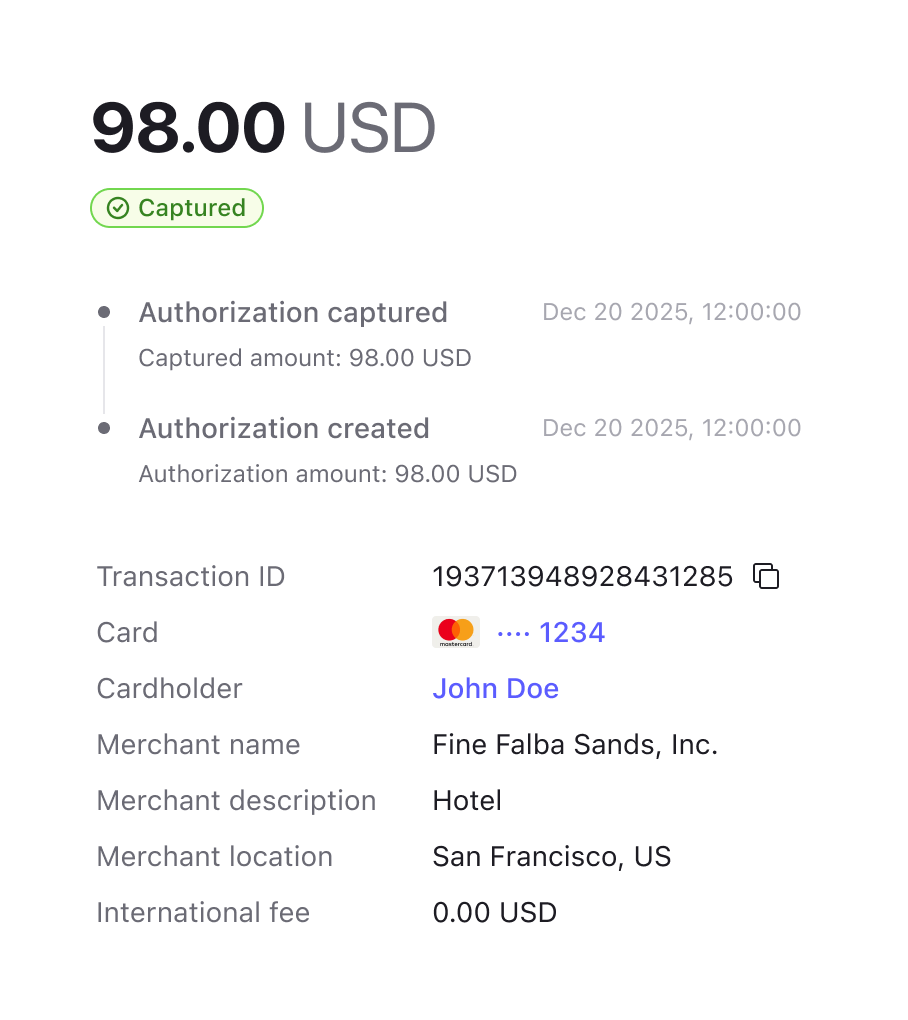Select the transaction ID number text

[x=583, y=576]
